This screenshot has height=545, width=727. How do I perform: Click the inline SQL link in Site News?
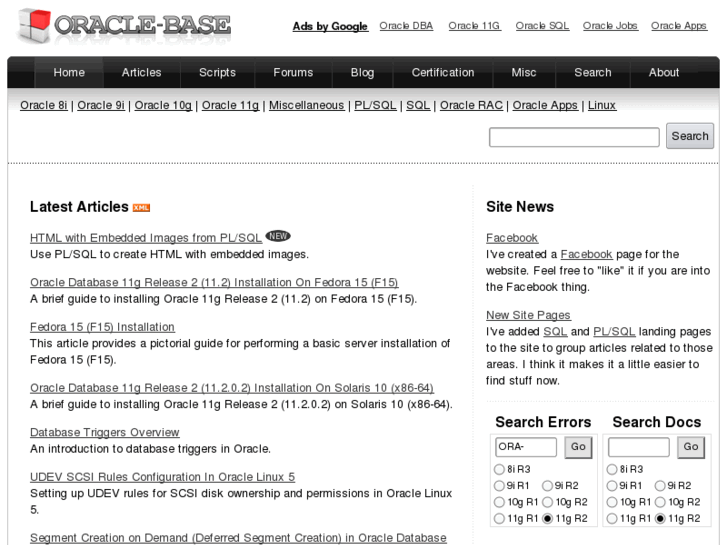(x=555, y=331)
